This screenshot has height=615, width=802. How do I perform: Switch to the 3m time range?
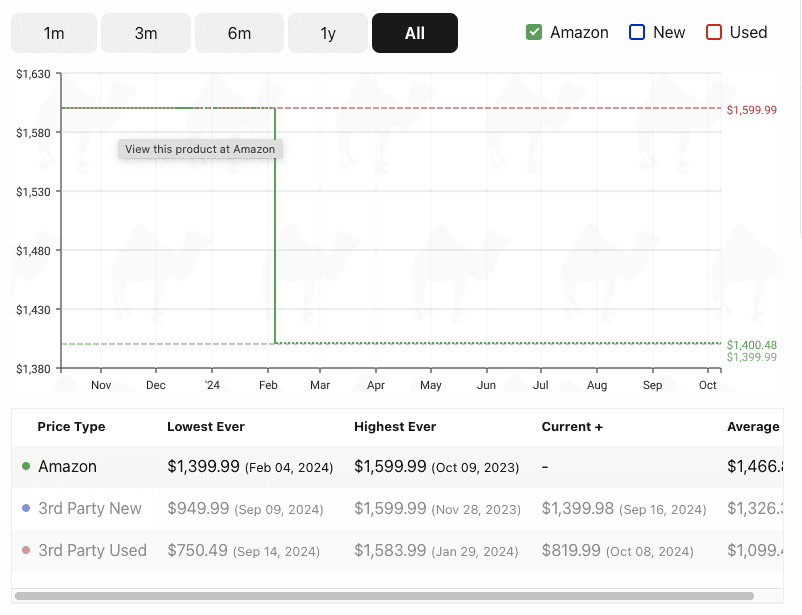click(146, 33)
